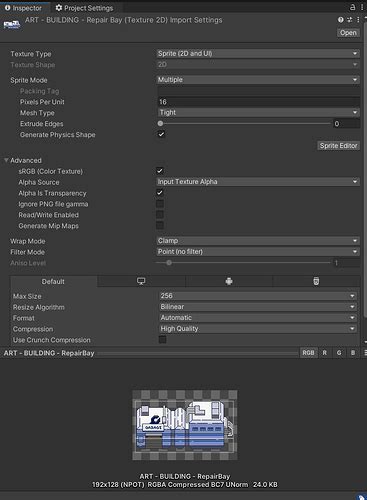Switch to the Inspector tab

point(23,8)
